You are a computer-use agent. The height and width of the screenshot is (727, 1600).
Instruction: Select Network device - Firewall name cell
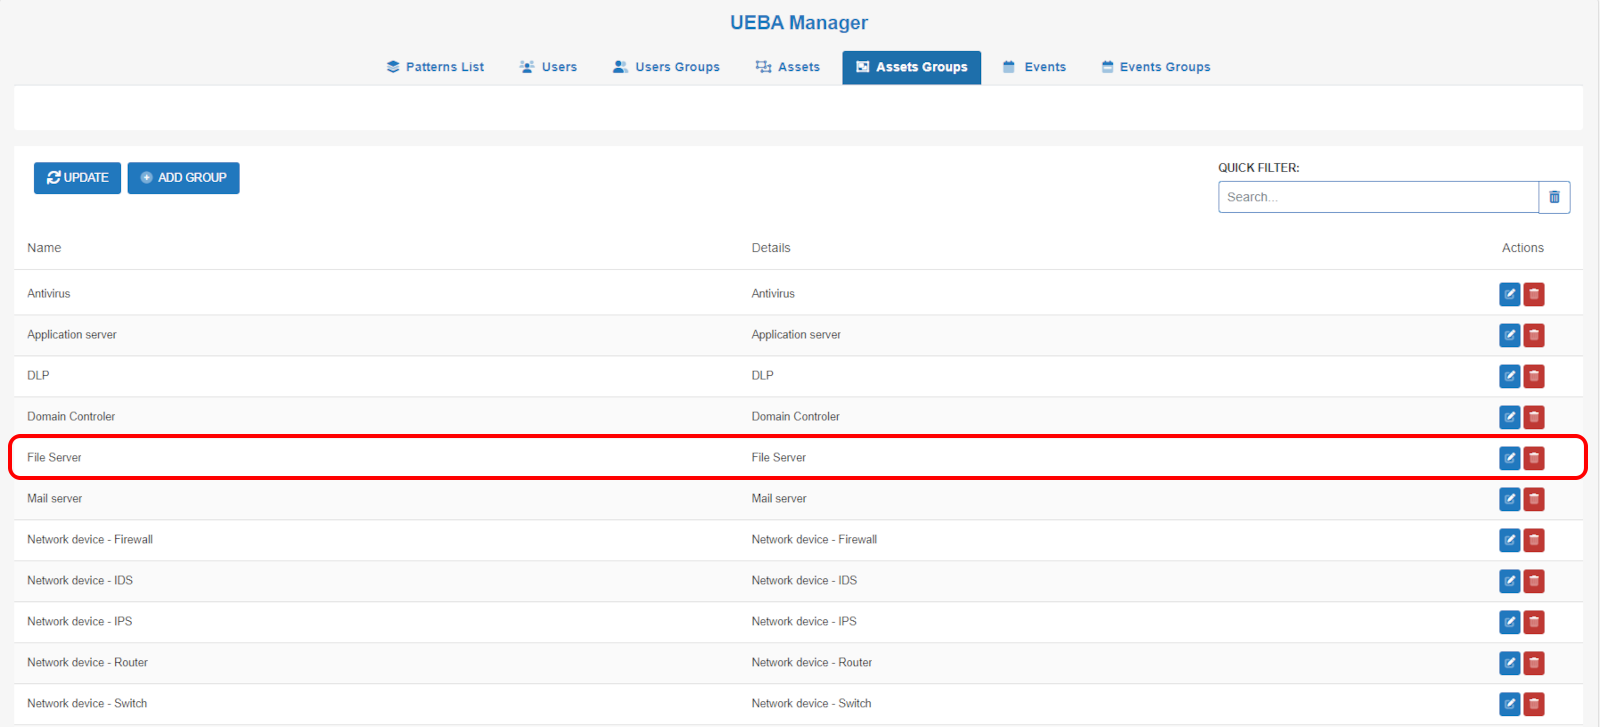click(x=90, y=540)
